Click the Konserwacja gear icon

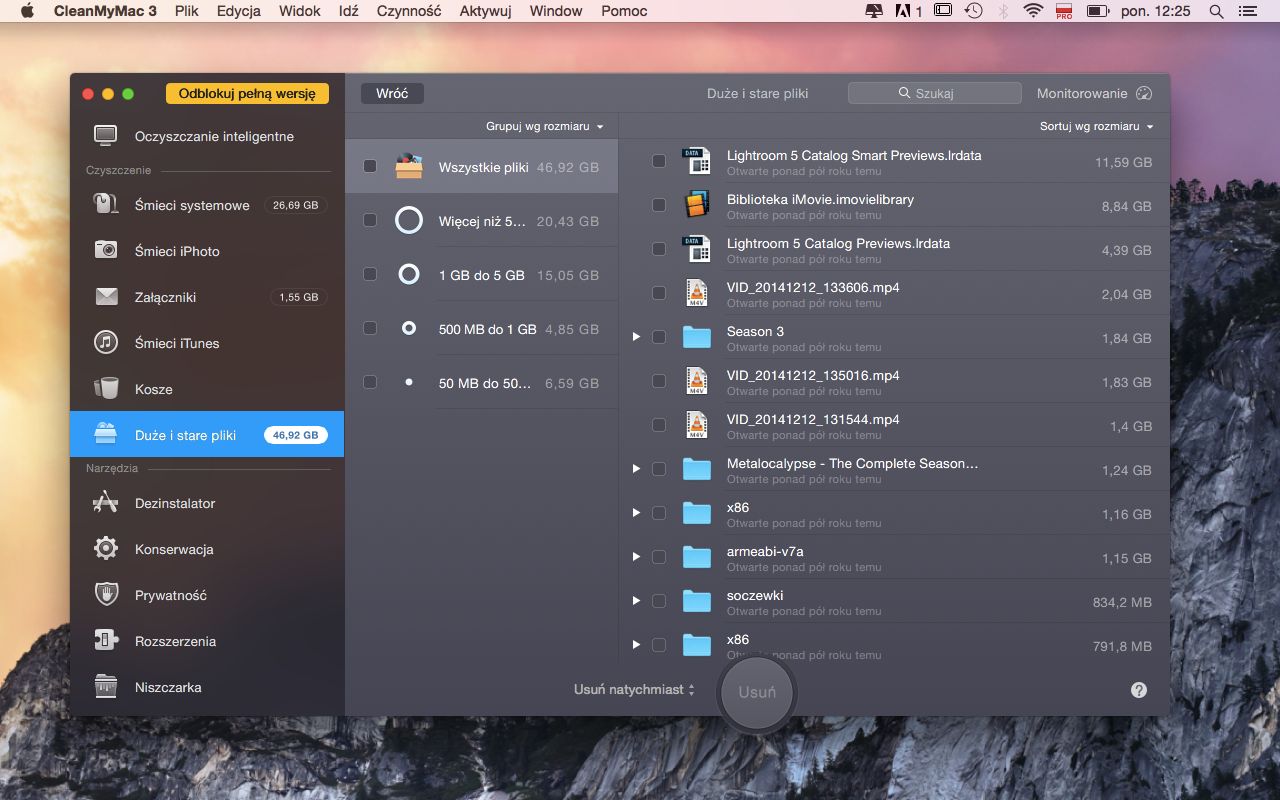(106, 549)
